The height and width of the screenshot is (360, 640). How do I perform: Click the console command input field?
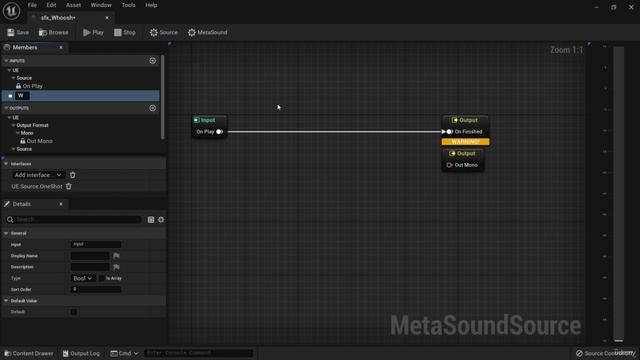[x=198, y=353]
